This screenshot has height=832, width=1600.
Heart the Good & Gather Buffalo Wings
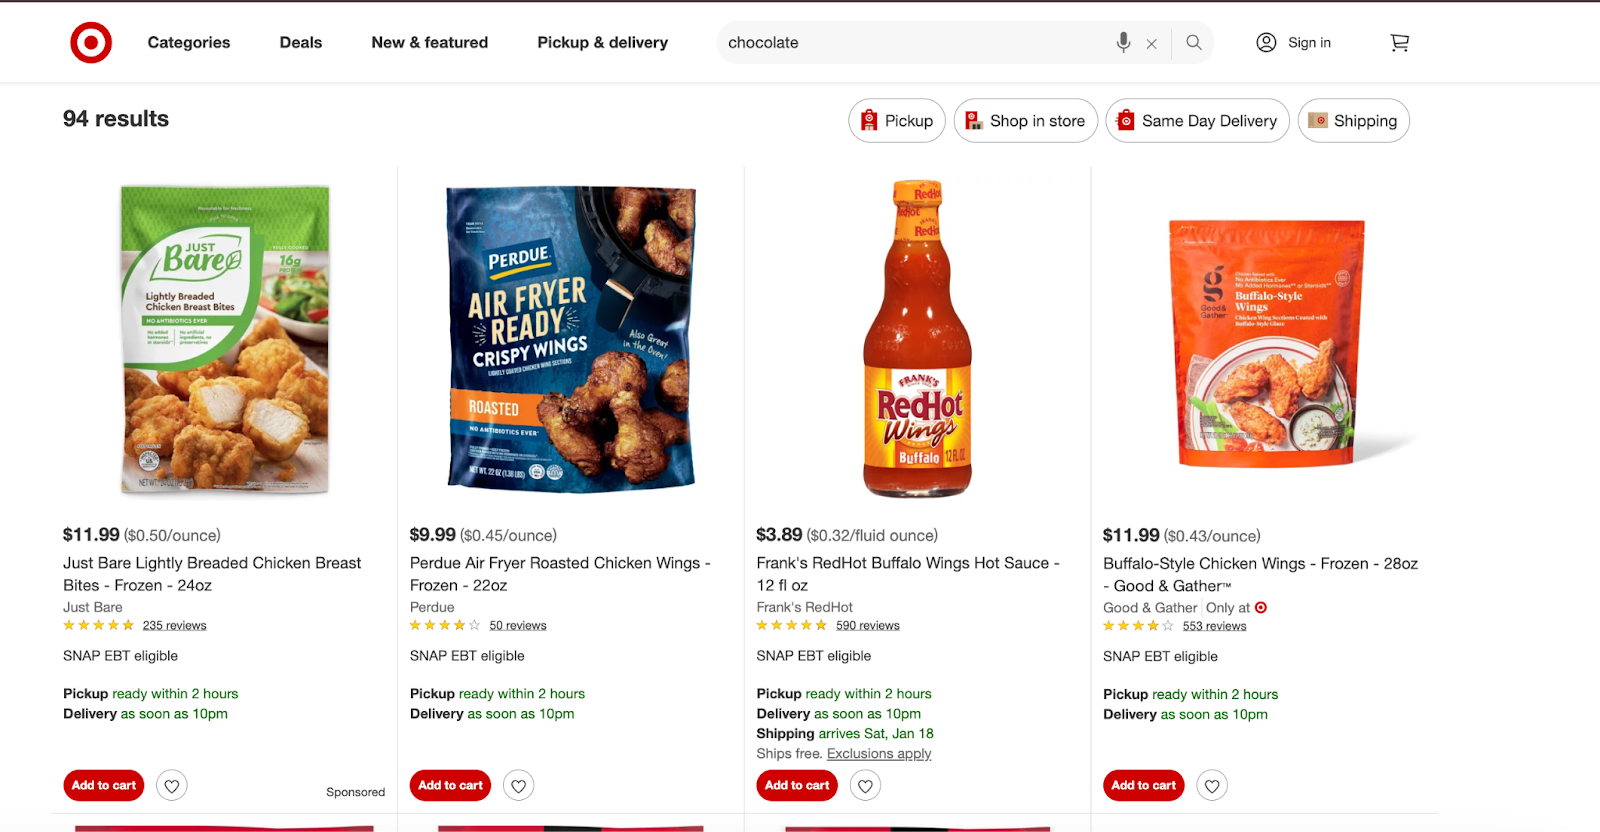coord(1212,786)
